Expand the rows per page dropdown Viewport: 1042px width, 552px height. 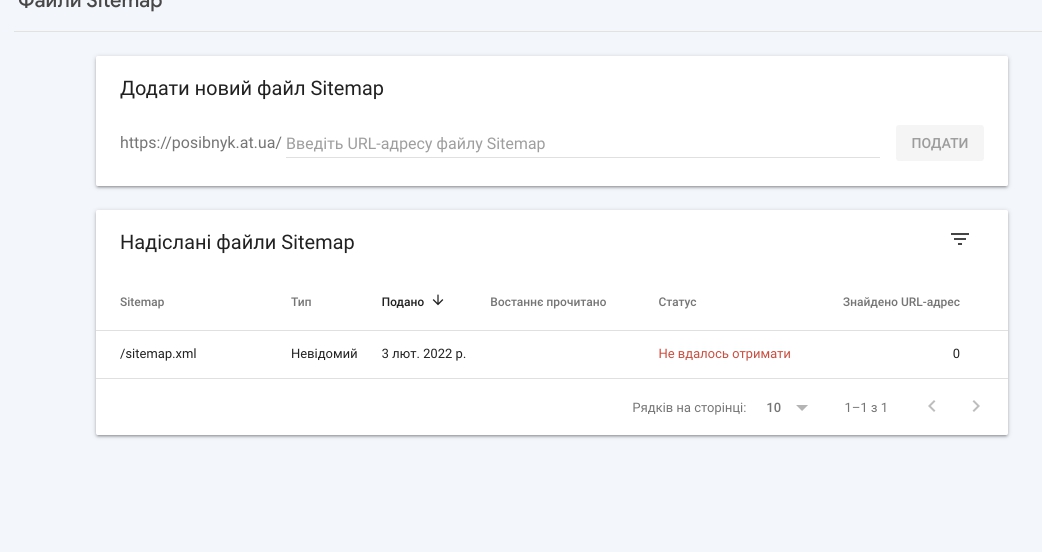tap(787, 408)
